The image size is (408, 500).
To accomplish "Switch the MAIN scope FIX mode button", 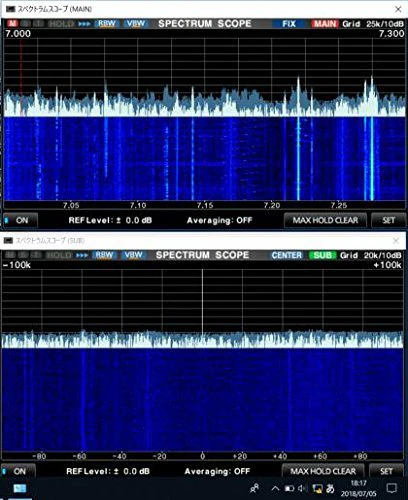I will [289, 24].
